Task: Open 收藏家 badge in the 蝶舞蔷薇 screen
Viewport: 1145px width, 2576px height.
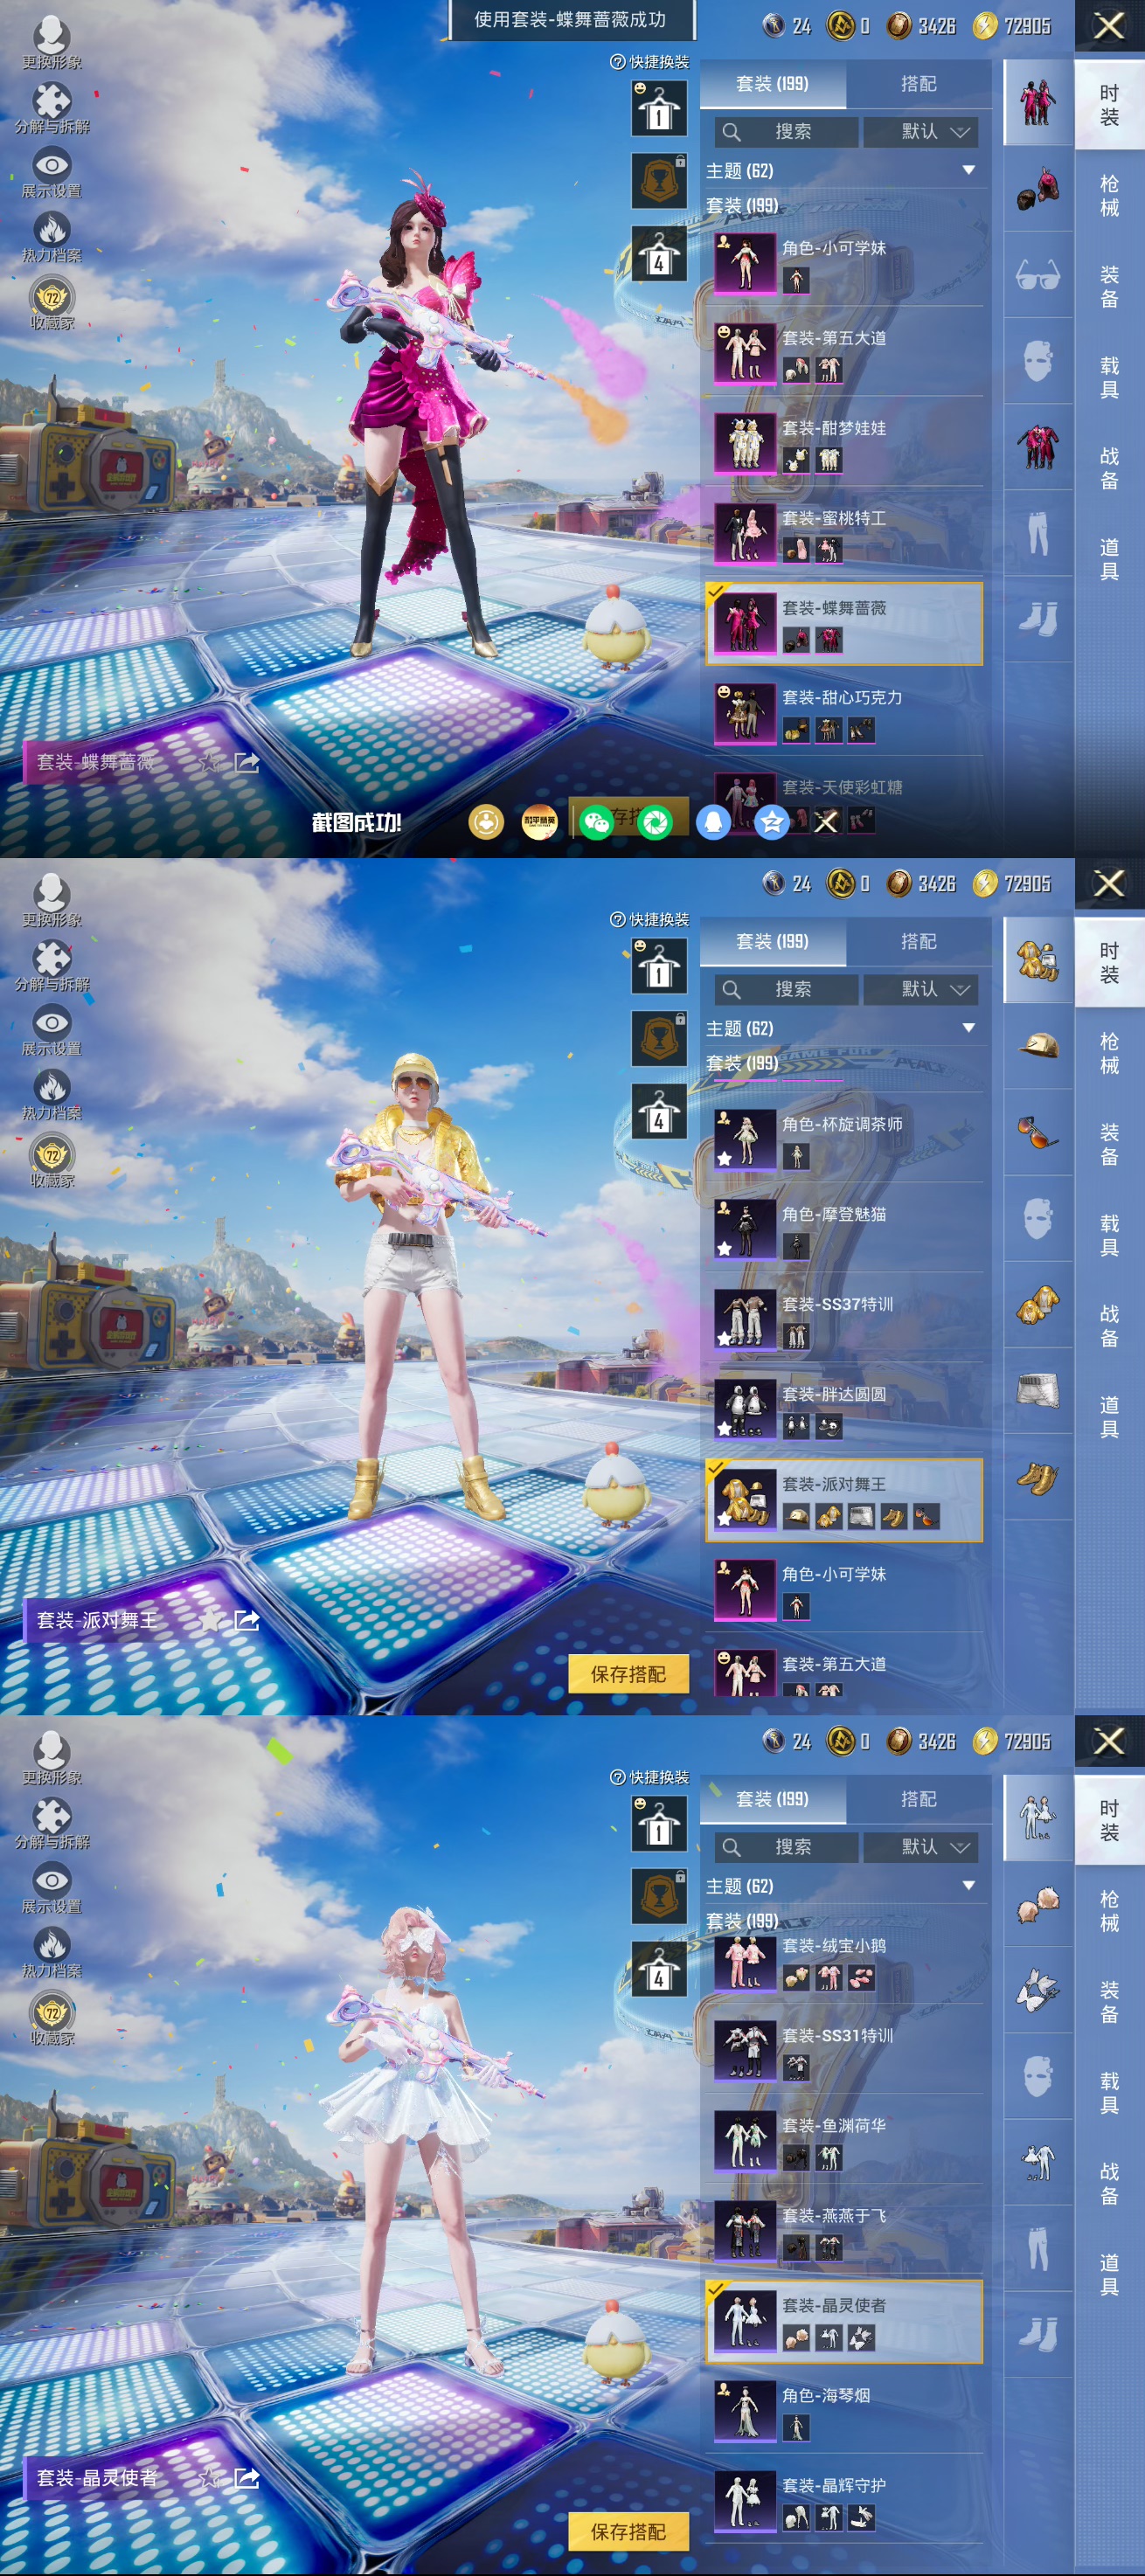Action: coord(52,296)
